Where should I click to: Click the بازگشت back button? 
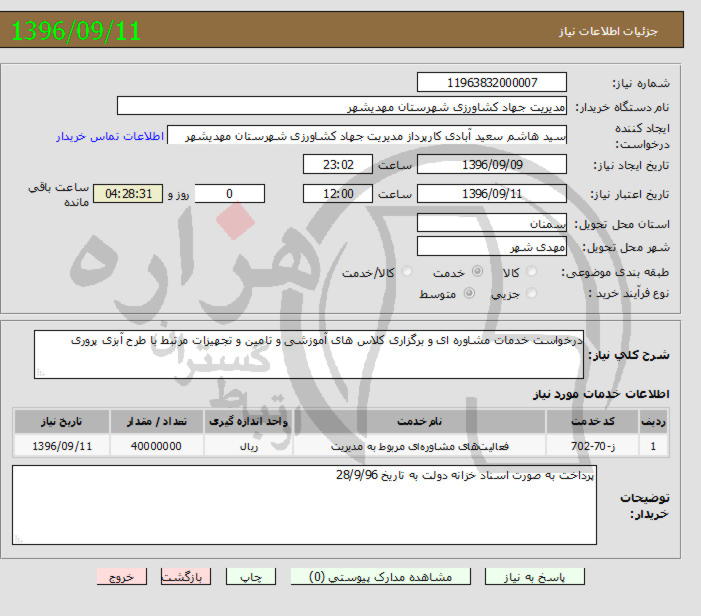pyautogui.click(x=186, y=577)
